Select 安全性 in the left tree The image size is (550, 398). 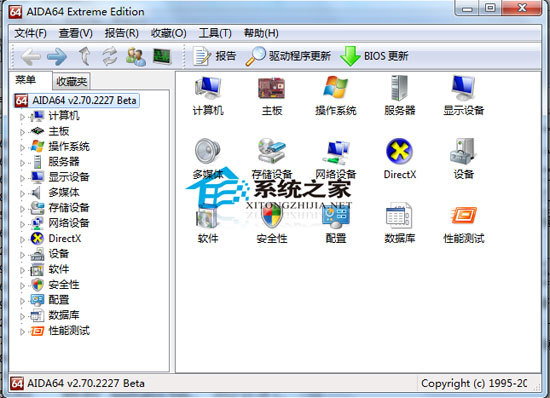64,284
